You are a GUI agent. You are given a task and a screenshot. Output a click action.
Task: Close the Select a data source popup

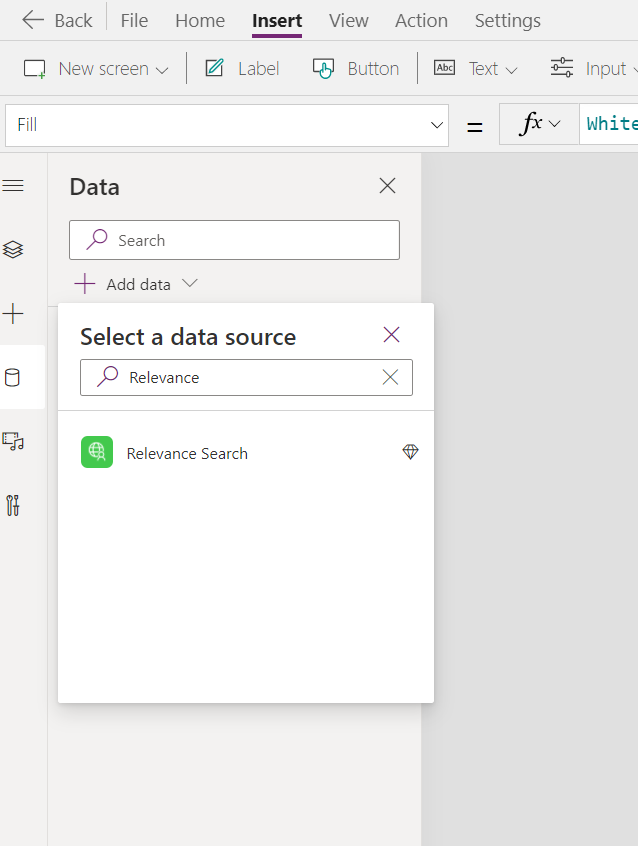tap(391, 335)
